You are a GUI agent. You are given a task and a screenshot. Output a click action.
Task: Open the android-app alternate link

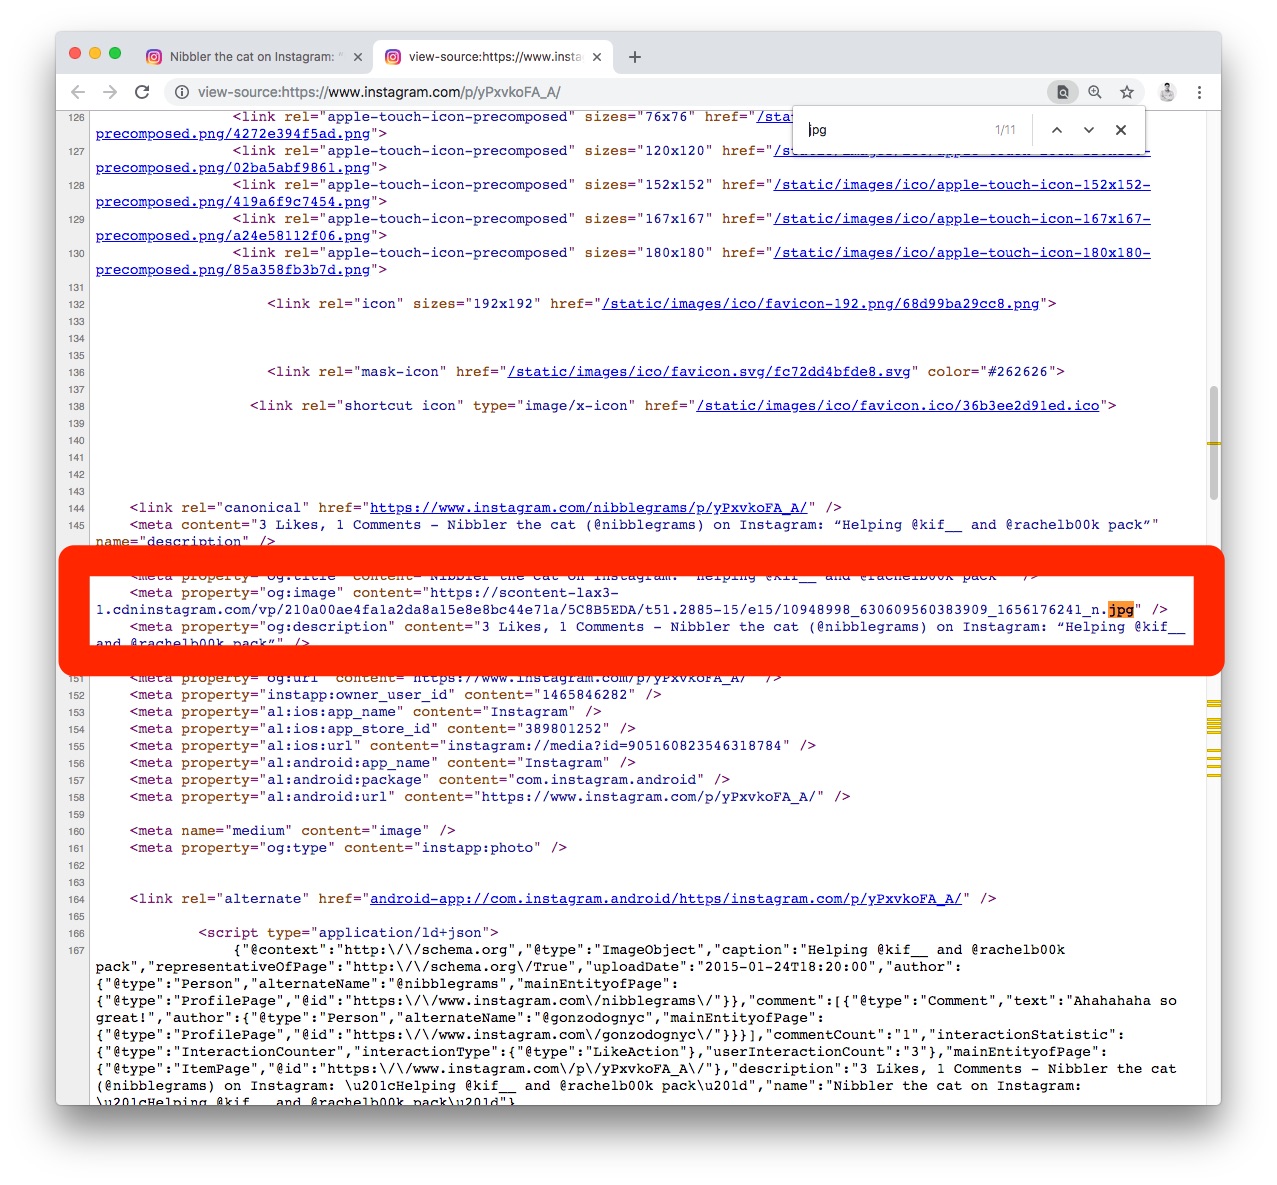666,899
